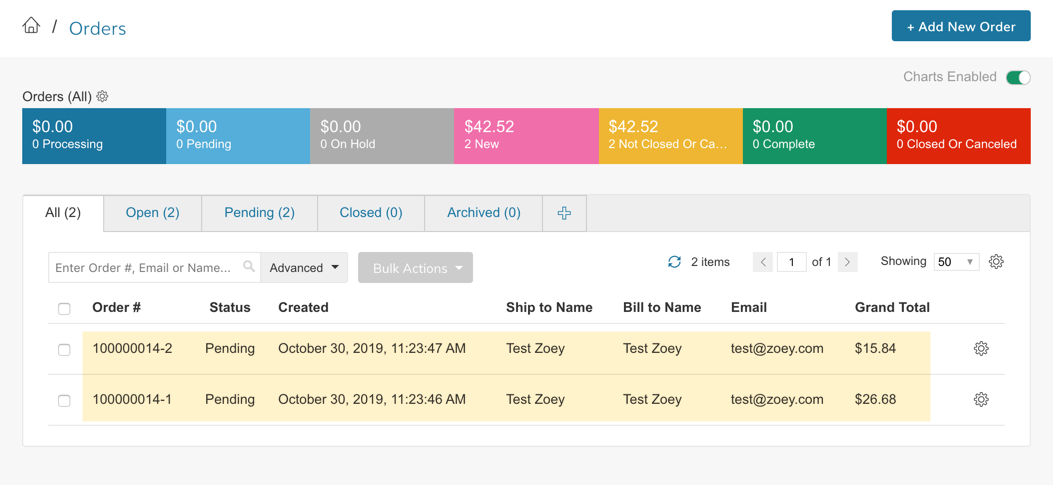The height and width of the screenshot is (485, 1053).
Task: Select the checkbox for order 100000014-2
Action: 64,349
